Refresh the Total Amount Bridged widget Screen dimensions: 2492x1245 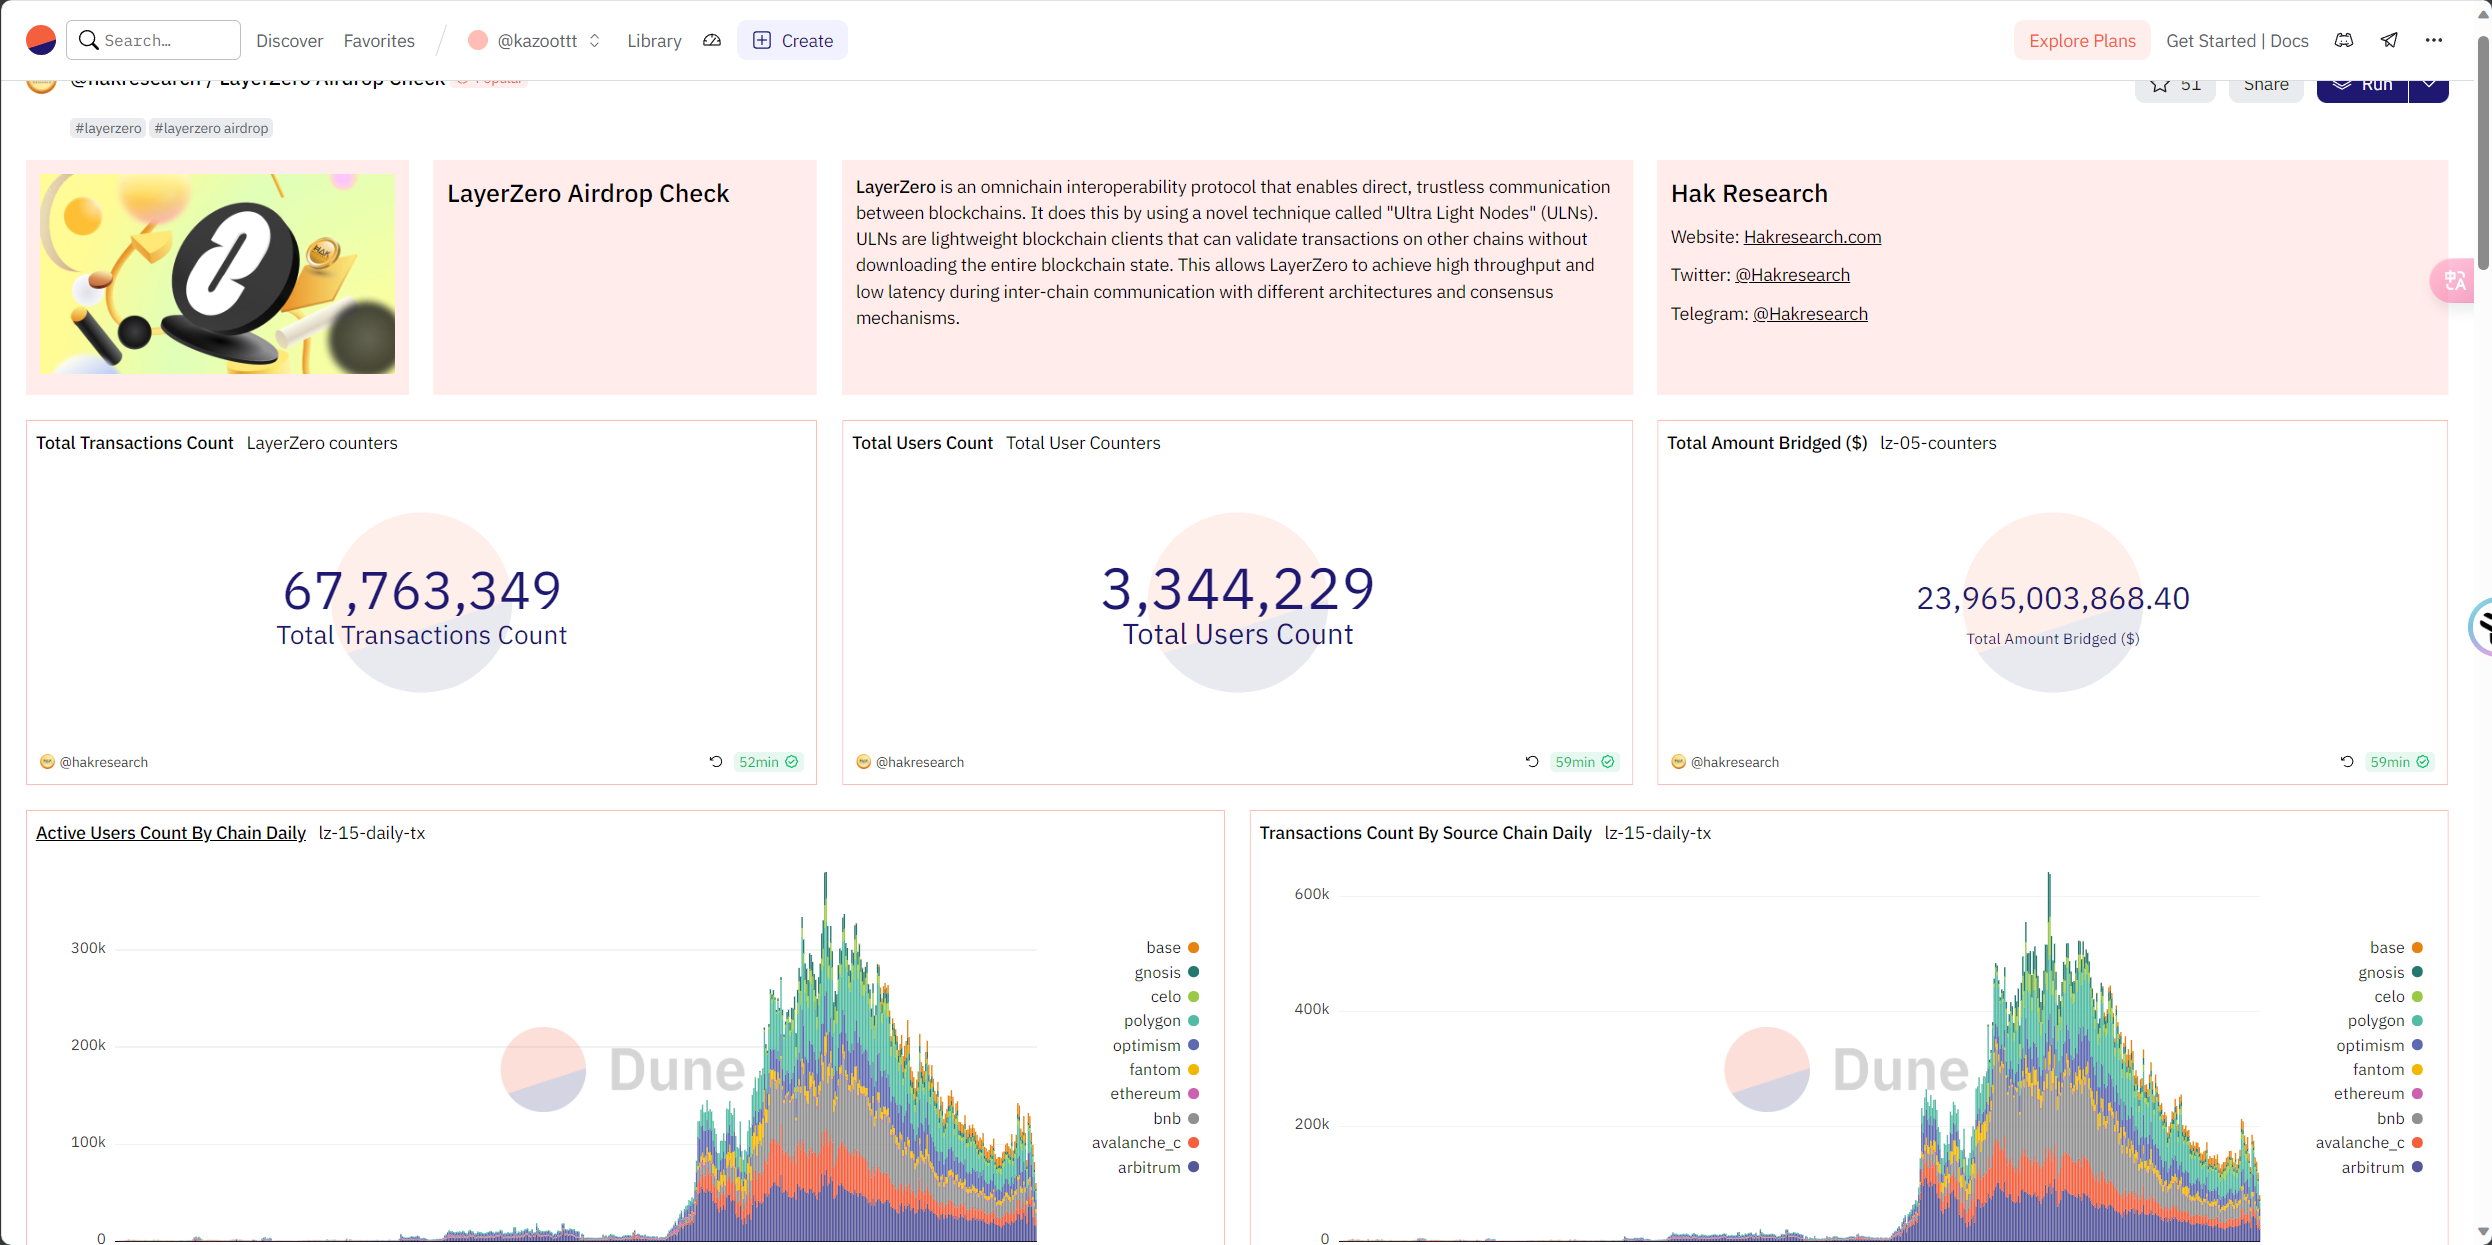2347,762
